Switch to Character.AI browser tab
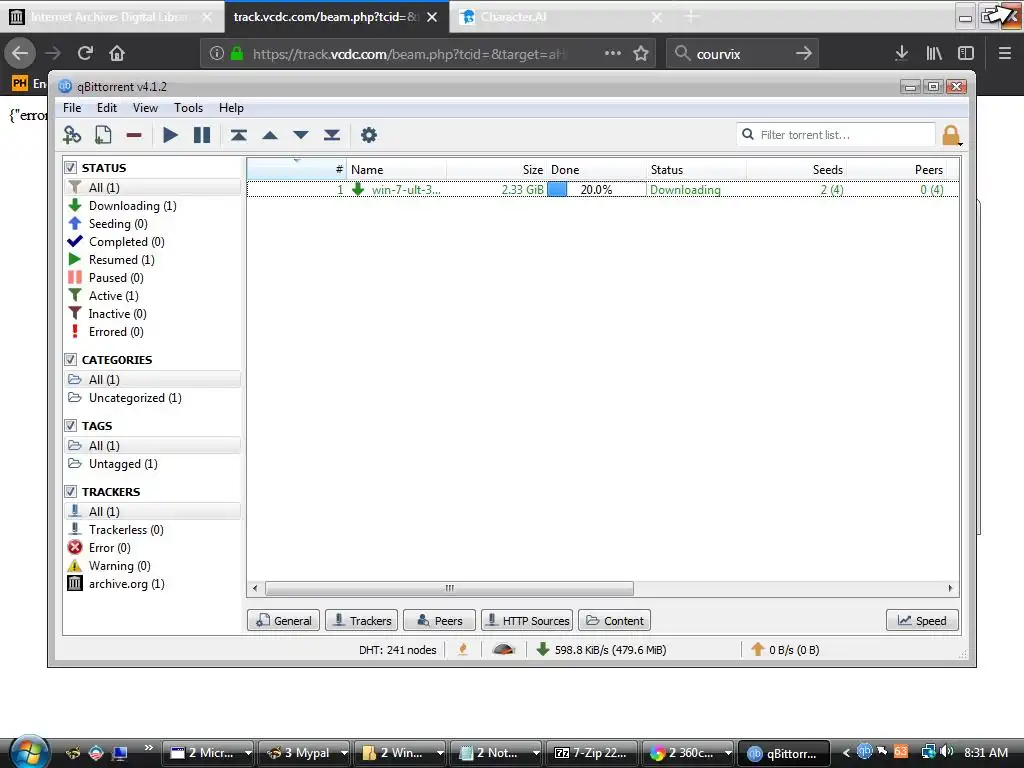The height and width of the screenshot is (768, 1024). tap(559, 17)
